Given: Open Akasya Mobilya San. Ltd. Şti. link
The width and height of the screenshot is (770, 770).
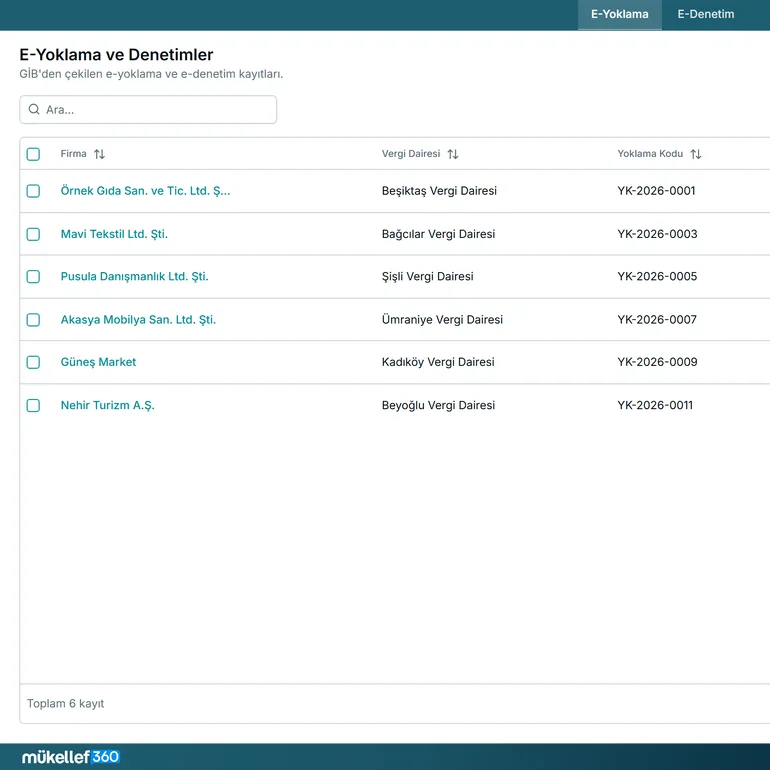Looking at the screenshot, I should 138,320.
